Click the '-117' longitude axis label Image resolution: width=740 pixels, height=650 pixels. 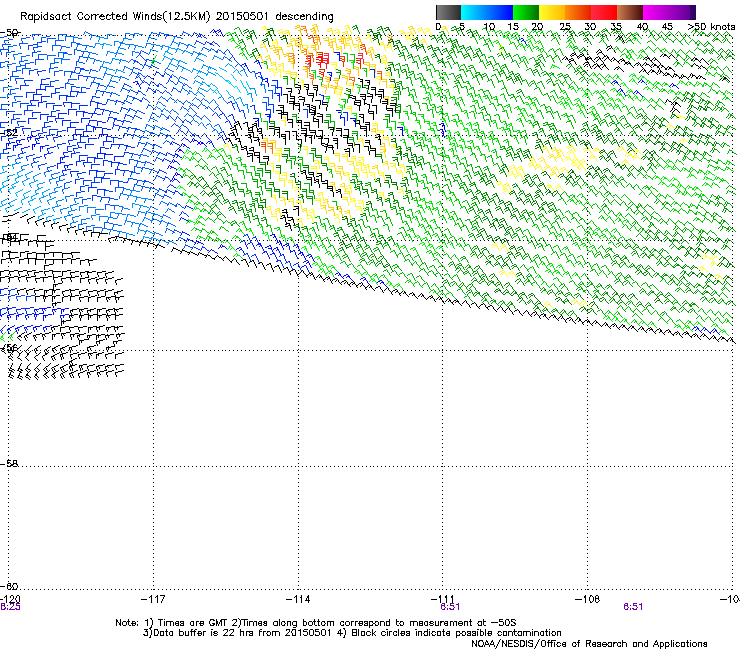coord(153,599)
